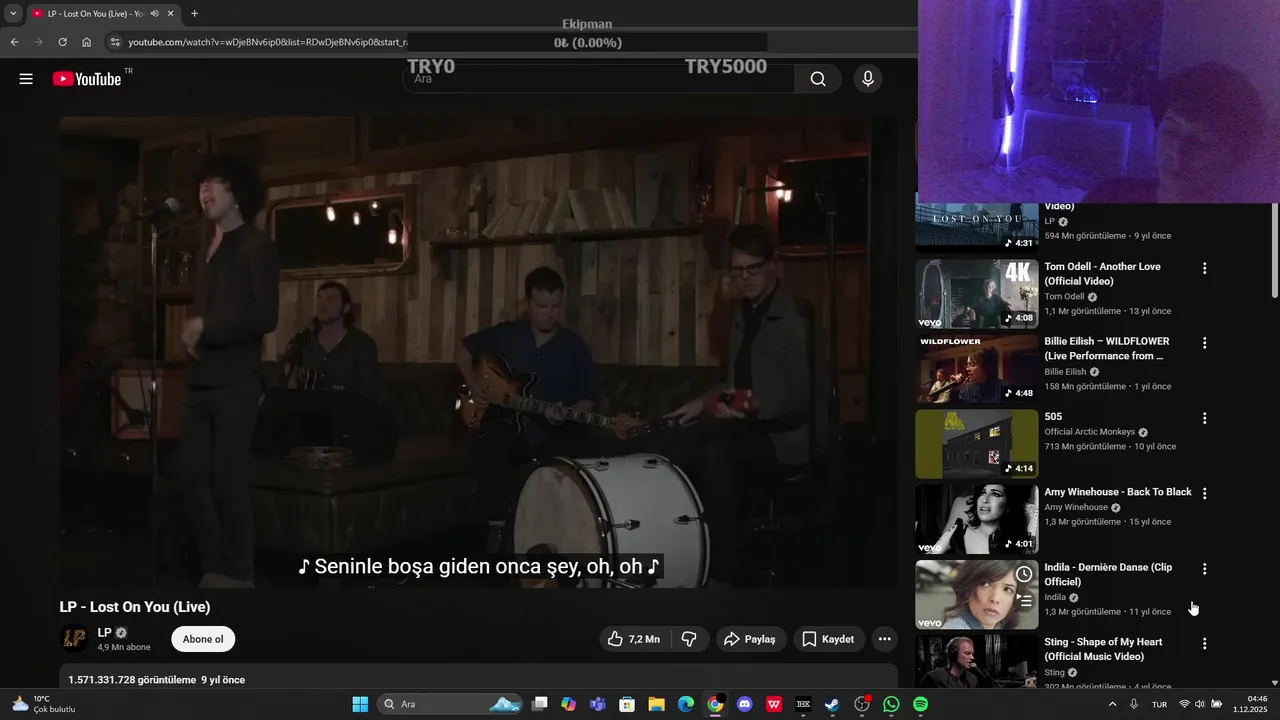Click the browser address bar URL
Screen dimensions: 1280x720
coord(268,42)
